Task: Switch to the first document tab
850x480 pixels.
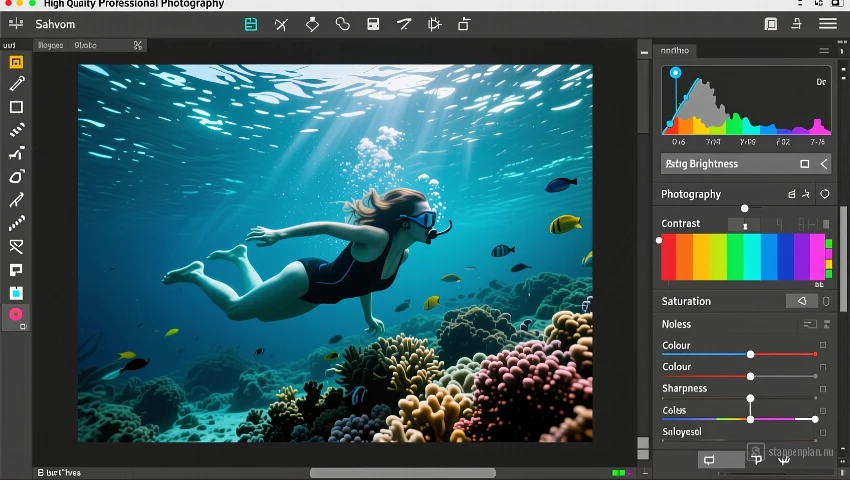Action: click(50, 46)
